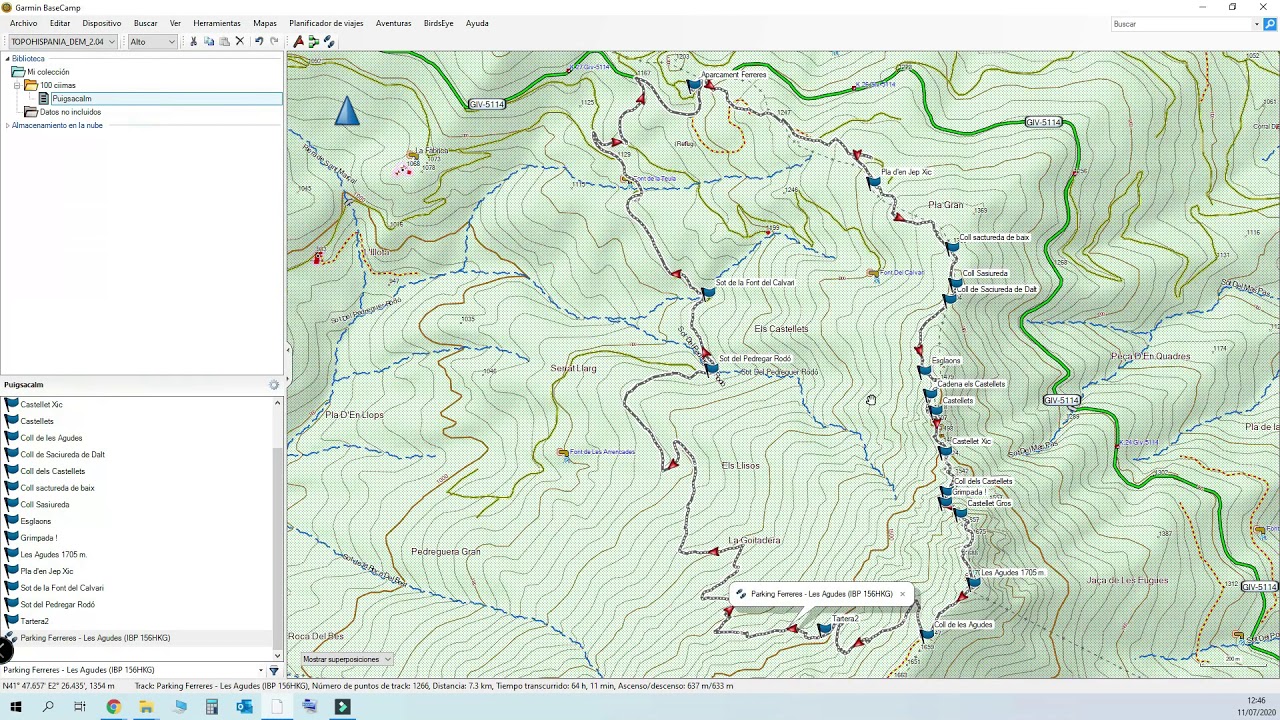The height and width of the screenshot is (720, 1280).
Task: Close the Parking Ferreres map popup
Action: (902, 593)
